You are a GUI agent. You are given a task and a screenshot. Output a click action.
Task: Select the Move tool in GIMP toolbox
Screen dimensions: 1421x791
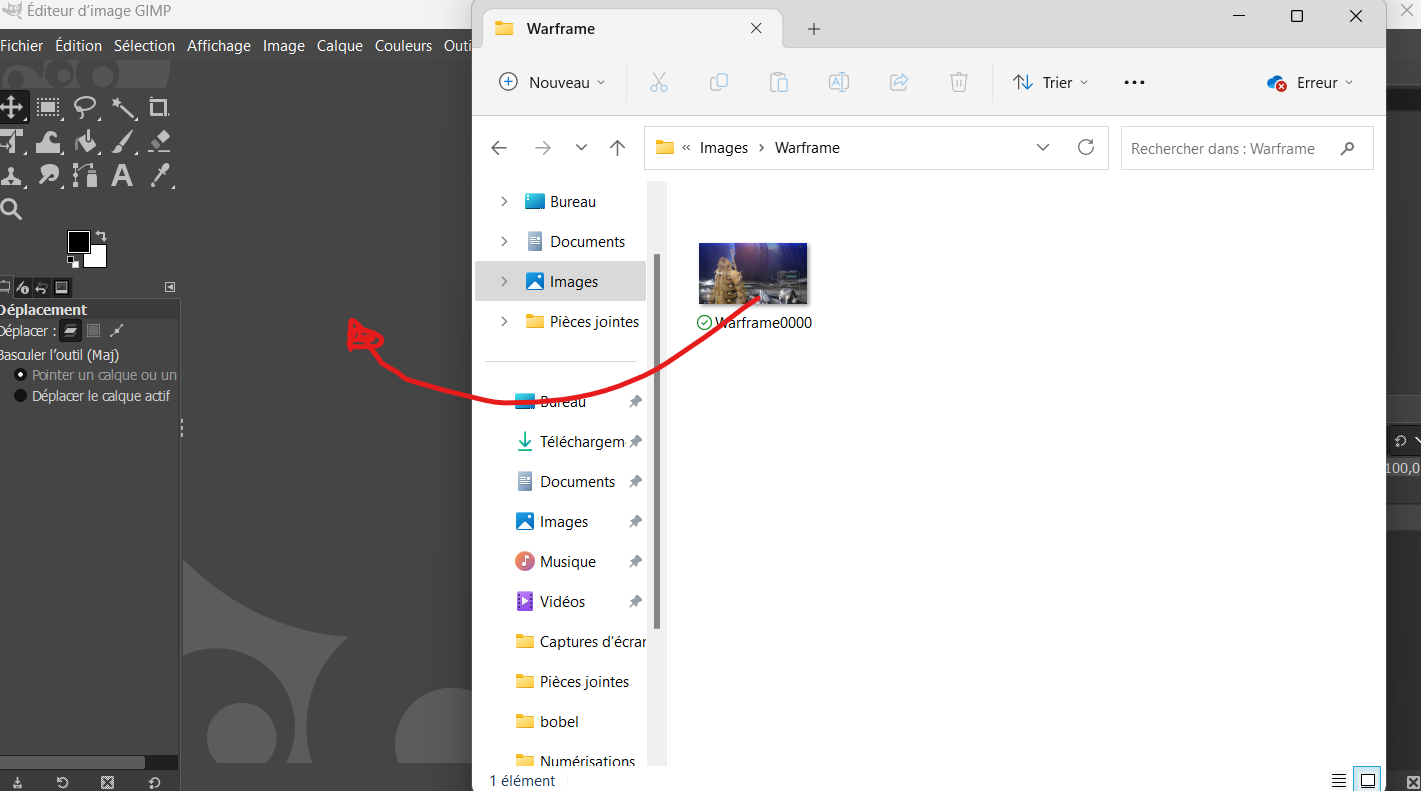[x=11, y=107]
